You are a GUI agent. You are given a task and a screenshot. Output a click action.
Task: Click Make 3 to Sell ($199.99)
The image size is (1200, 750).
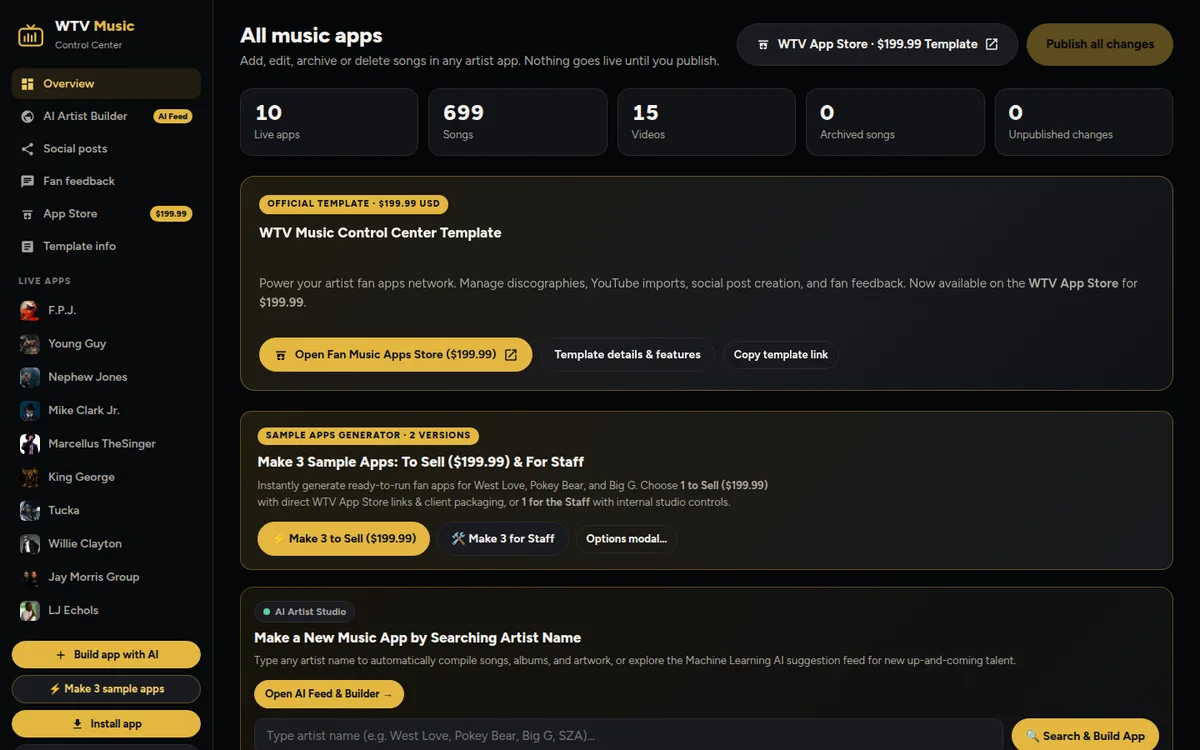(x=344, y=539)
